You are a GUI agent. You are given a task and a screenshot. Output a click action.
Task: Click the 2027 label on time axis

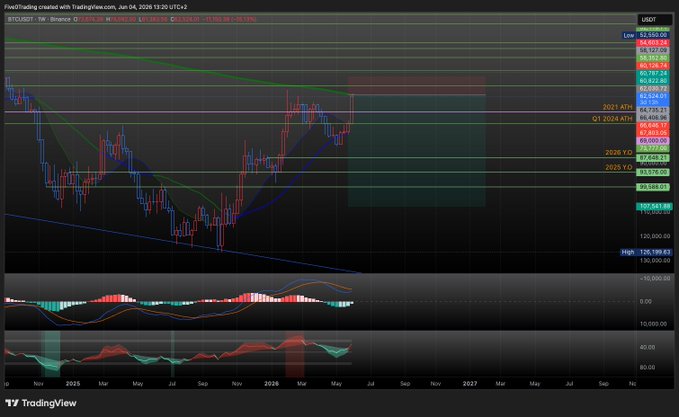coord(470,384)
